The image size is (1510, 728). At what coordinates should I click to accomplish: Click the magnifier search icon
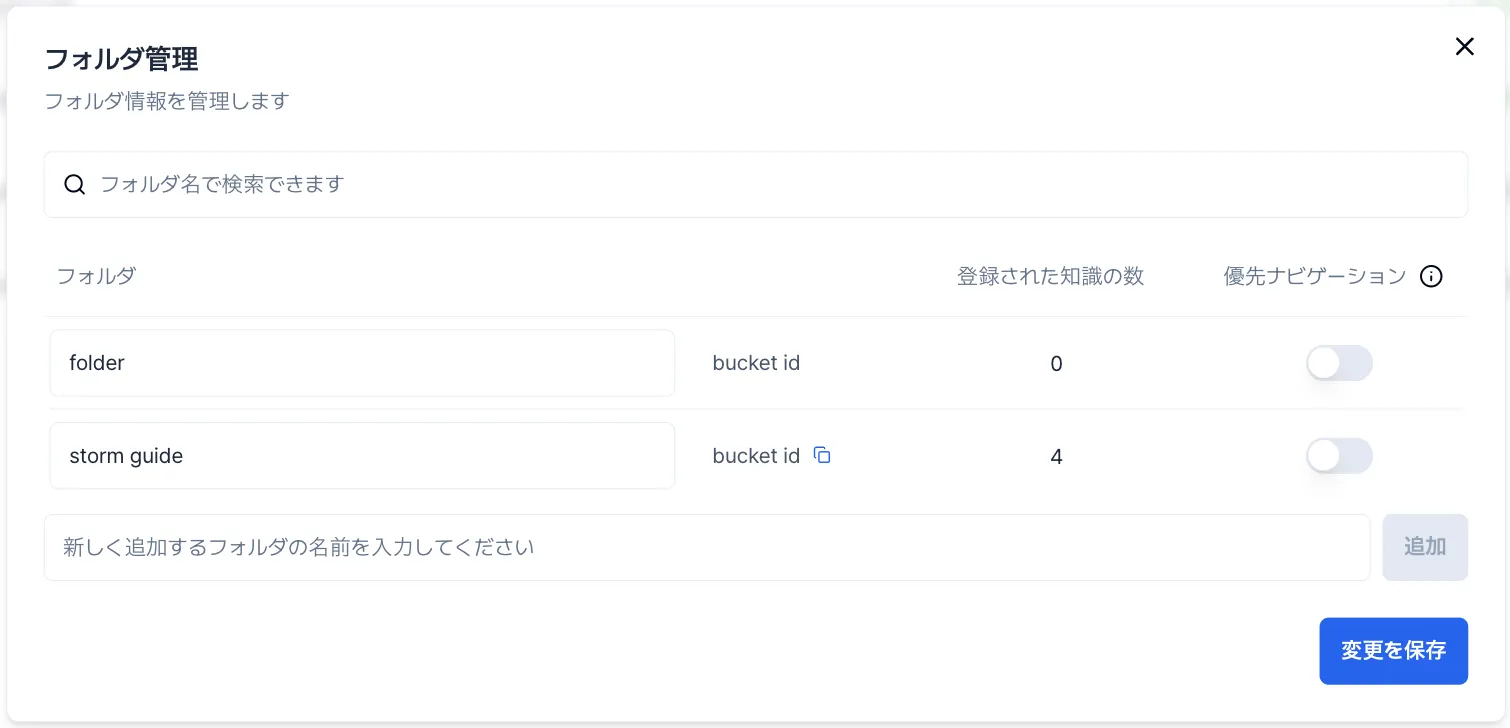75,184
